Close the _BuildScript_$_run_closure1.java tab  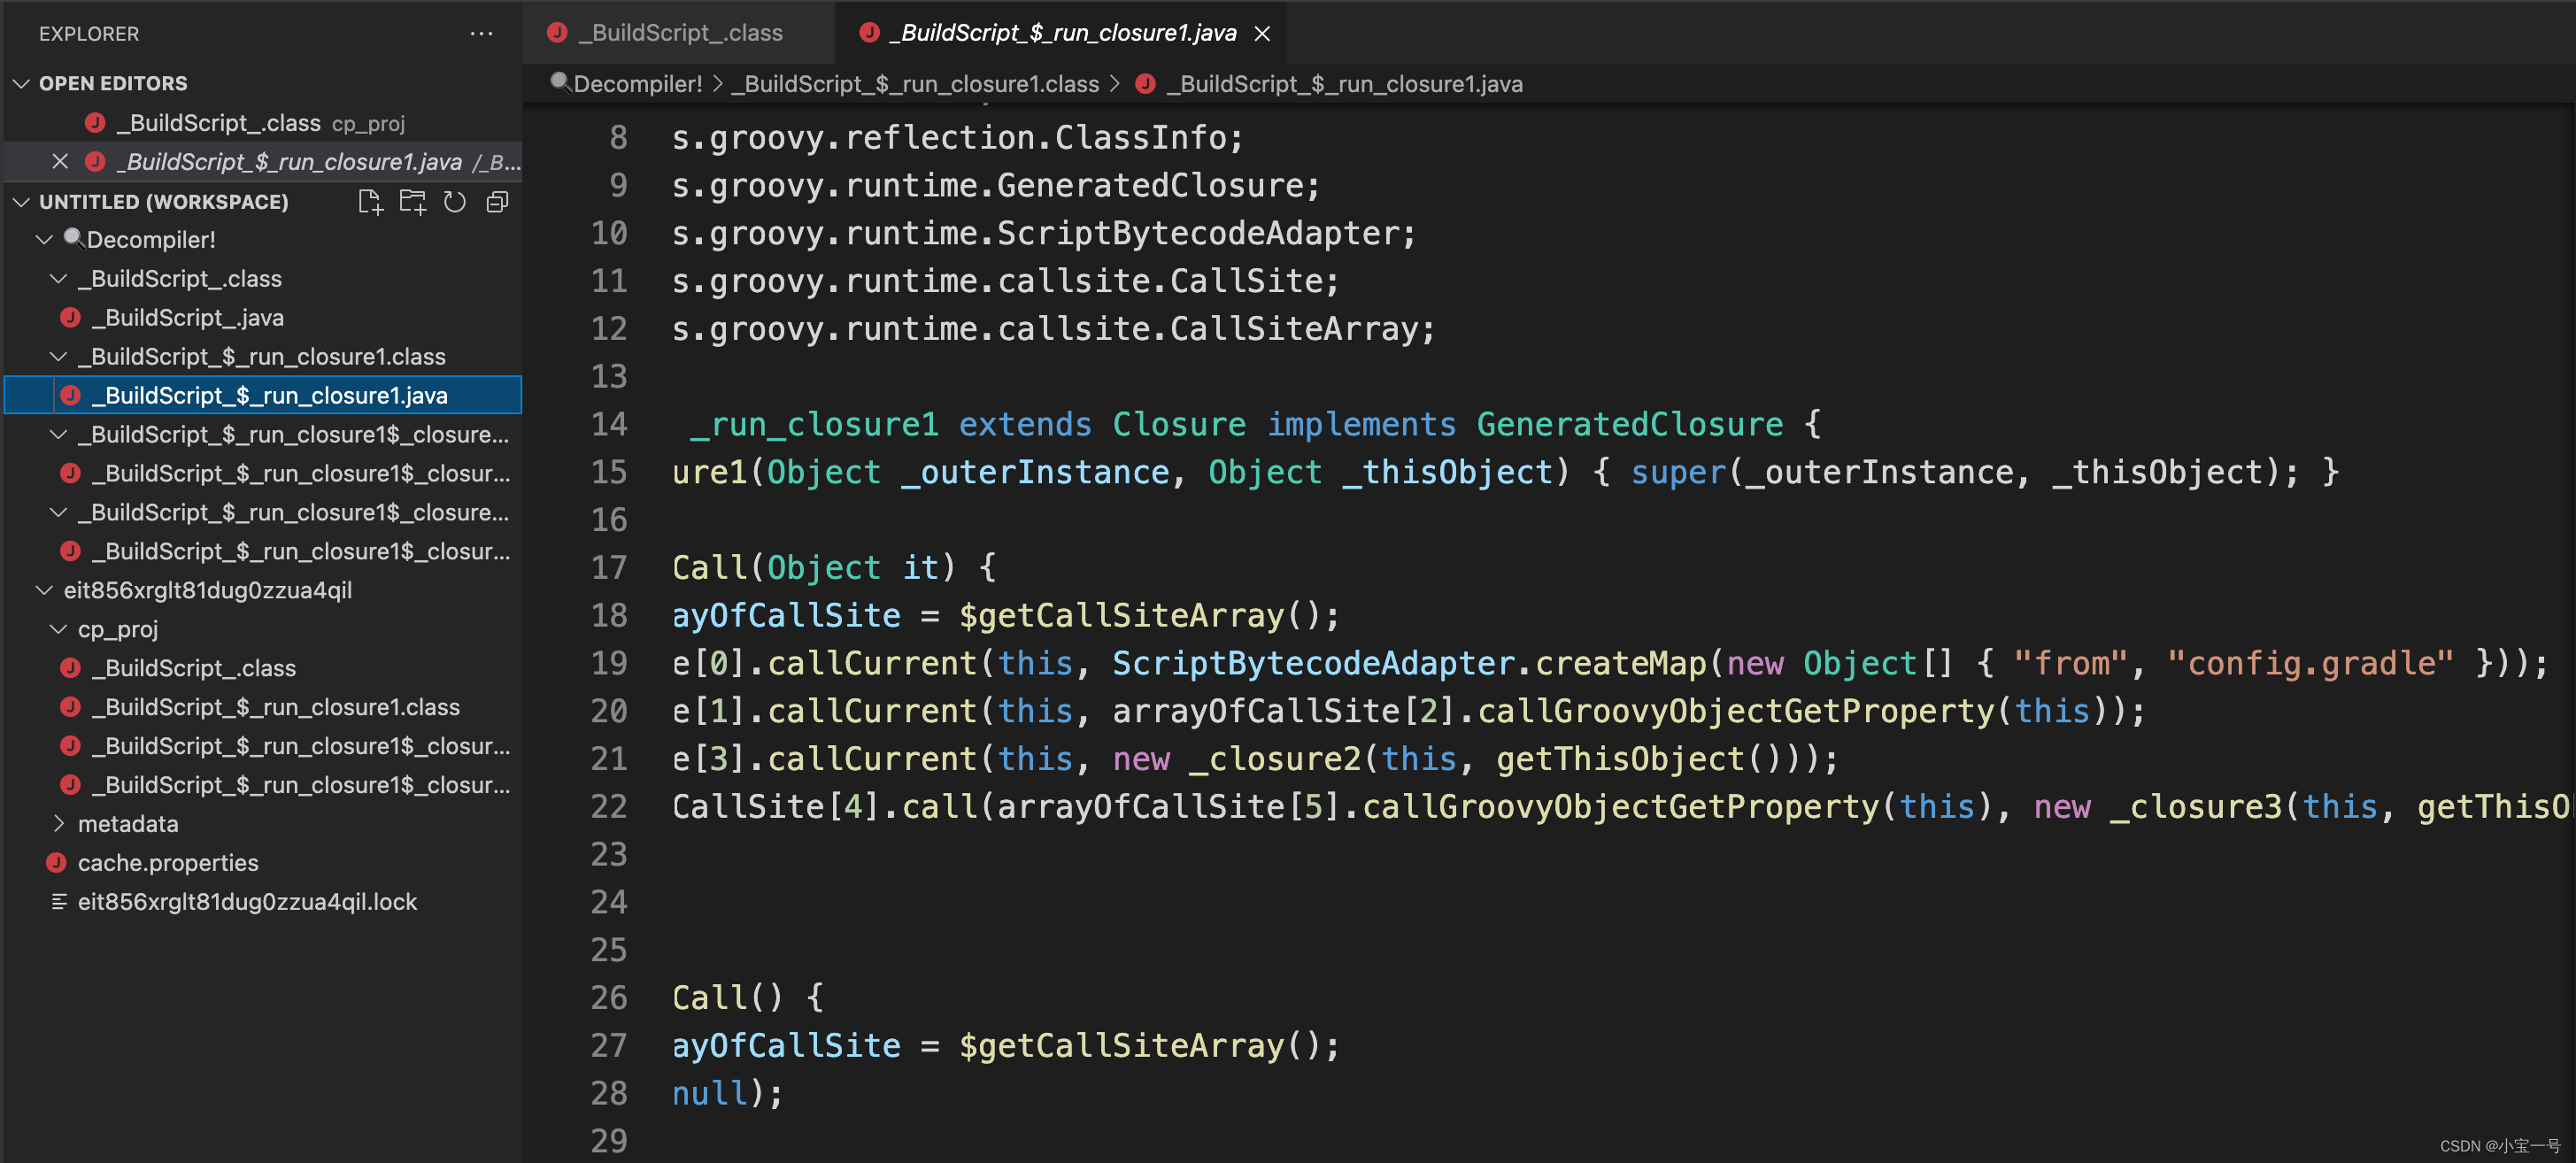1262,34
